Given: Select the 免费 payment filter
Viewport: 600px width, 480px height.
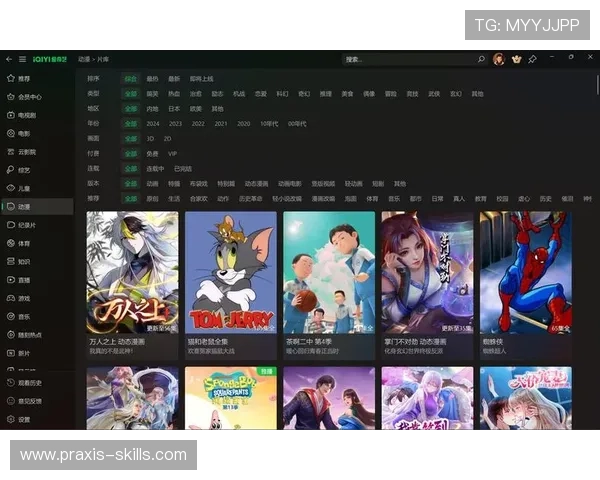Looking at the screenshot, I should (x=153, y=154).
